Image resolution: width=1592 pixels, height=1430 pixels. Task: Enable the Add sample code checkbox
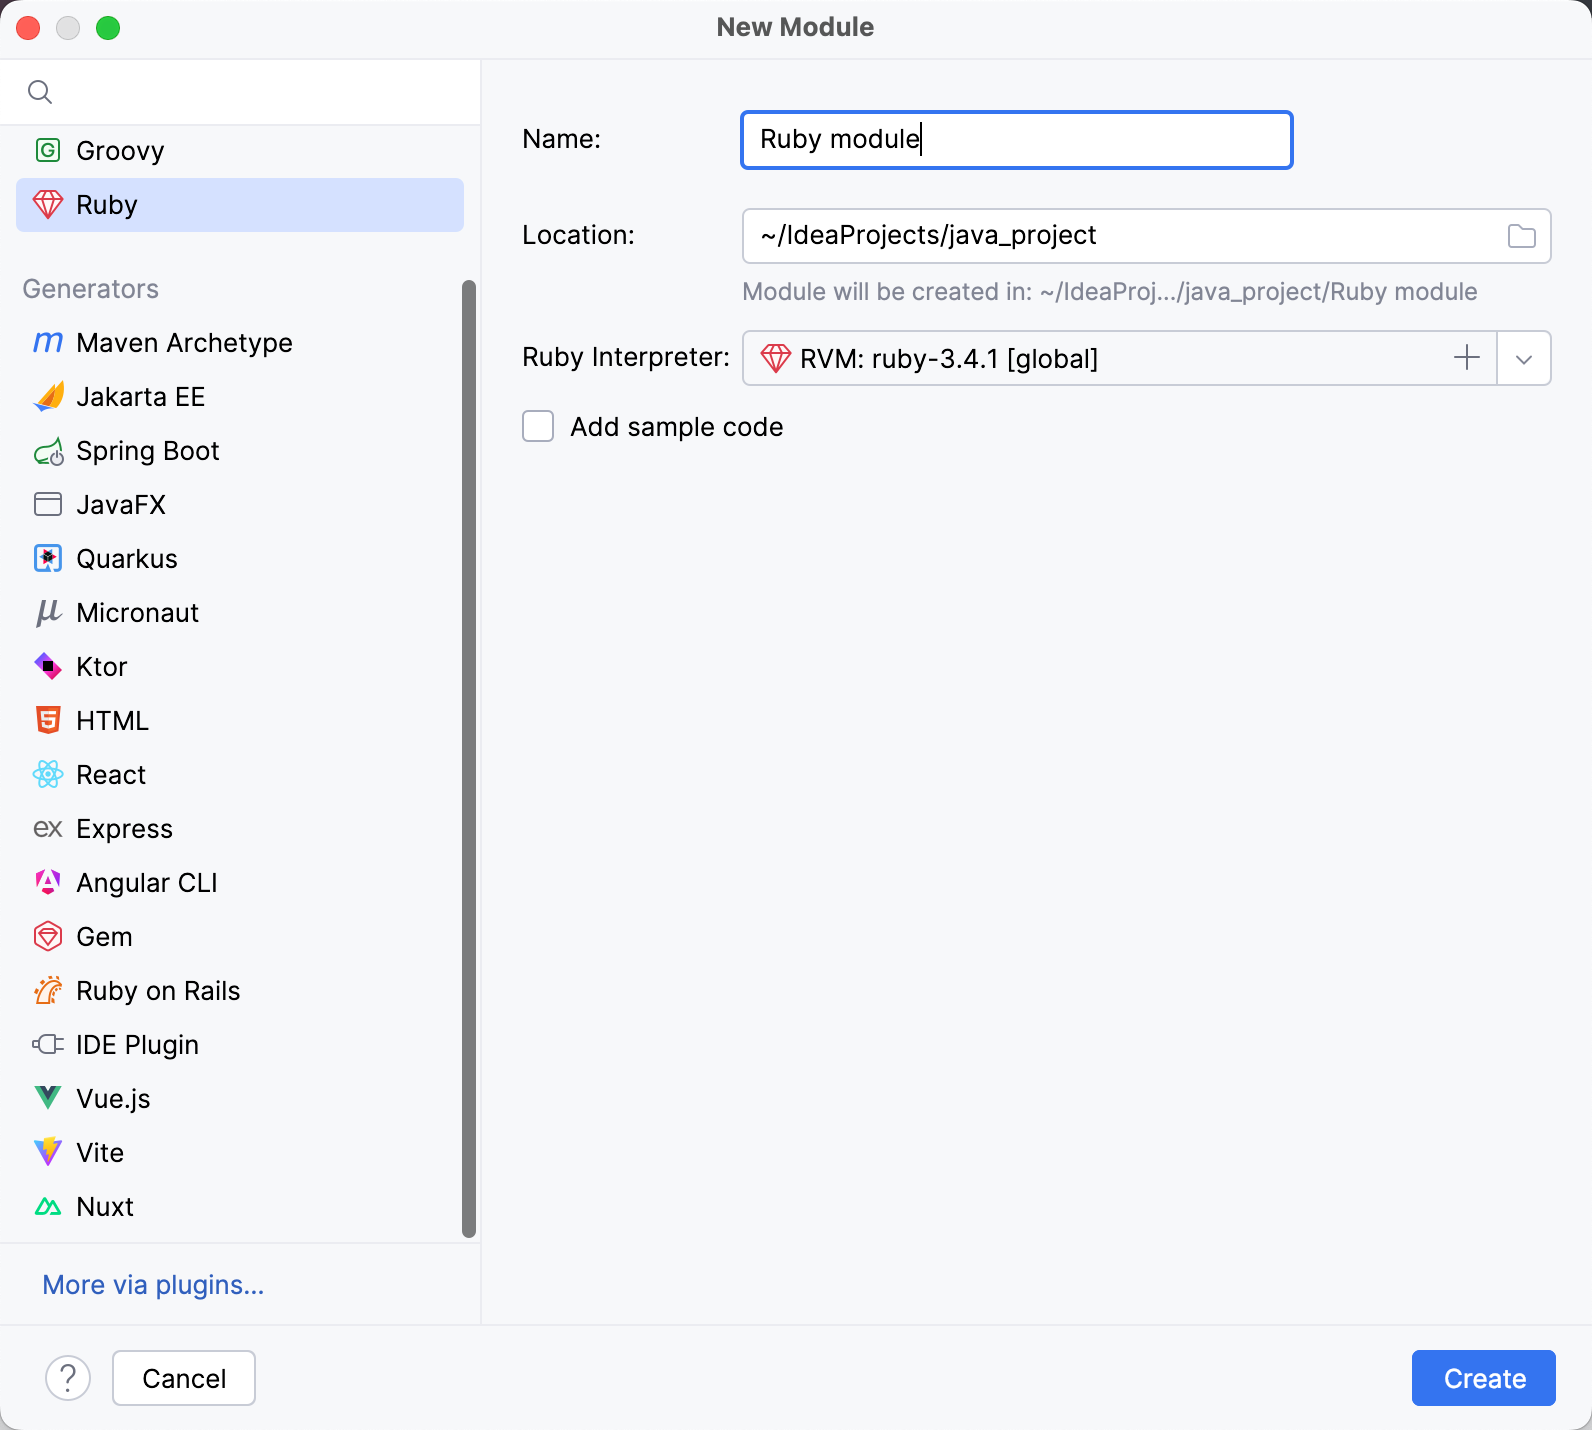[x=538, y=427]
